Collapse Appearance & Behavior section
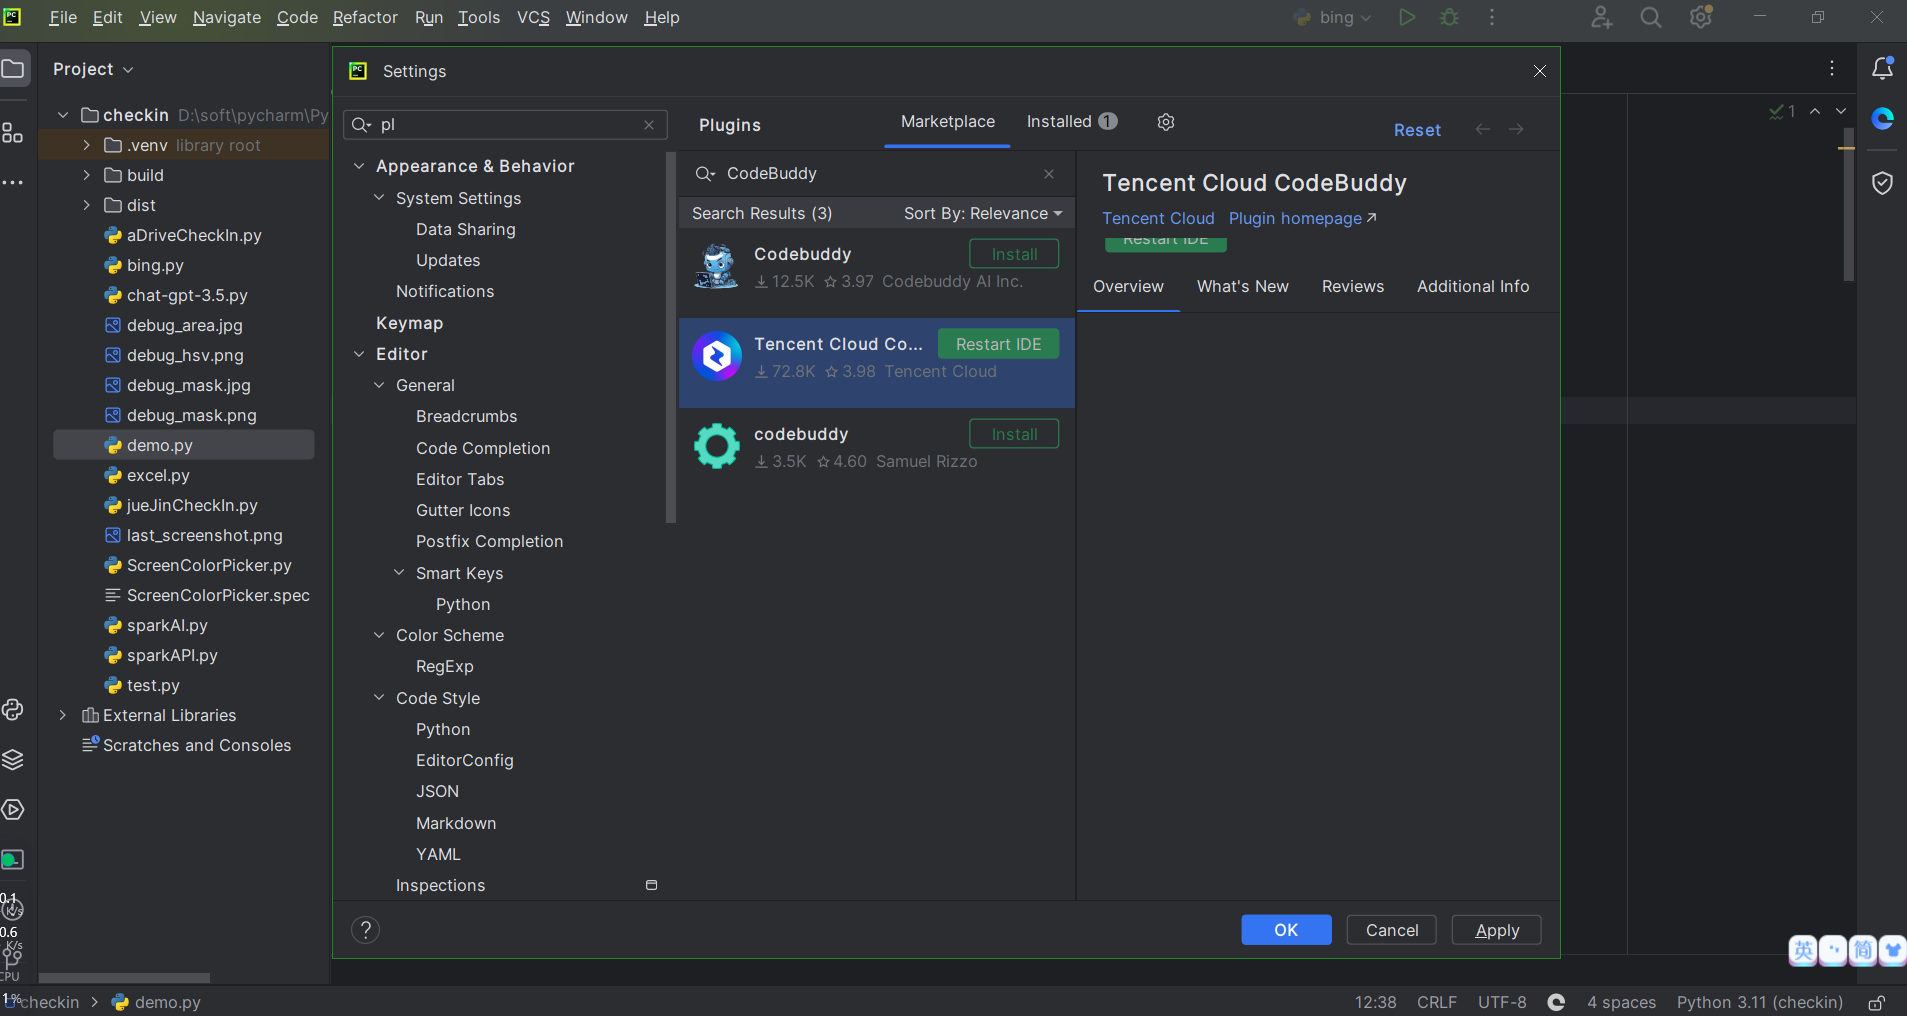This screenshot has height=1016, width=1907. click(x=359, y=166)
